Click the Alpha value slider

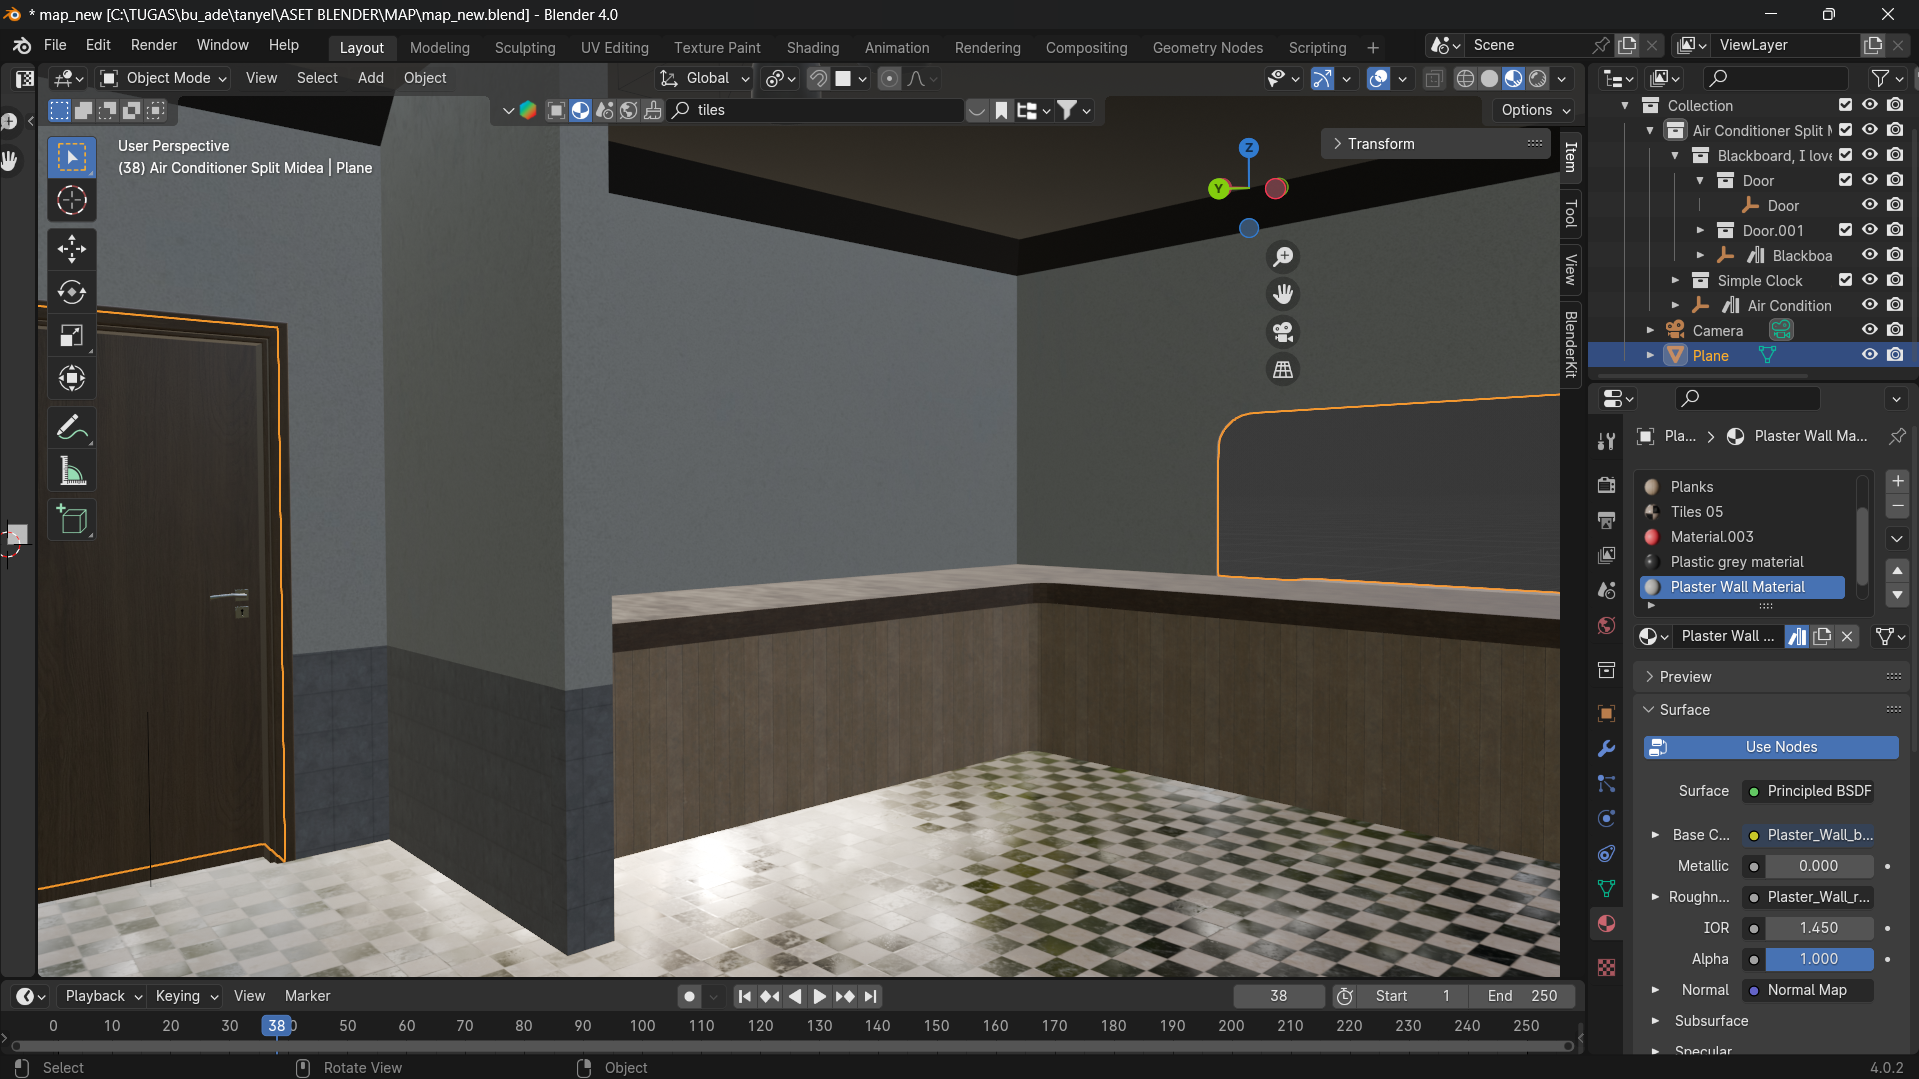tap(1818, 959)
